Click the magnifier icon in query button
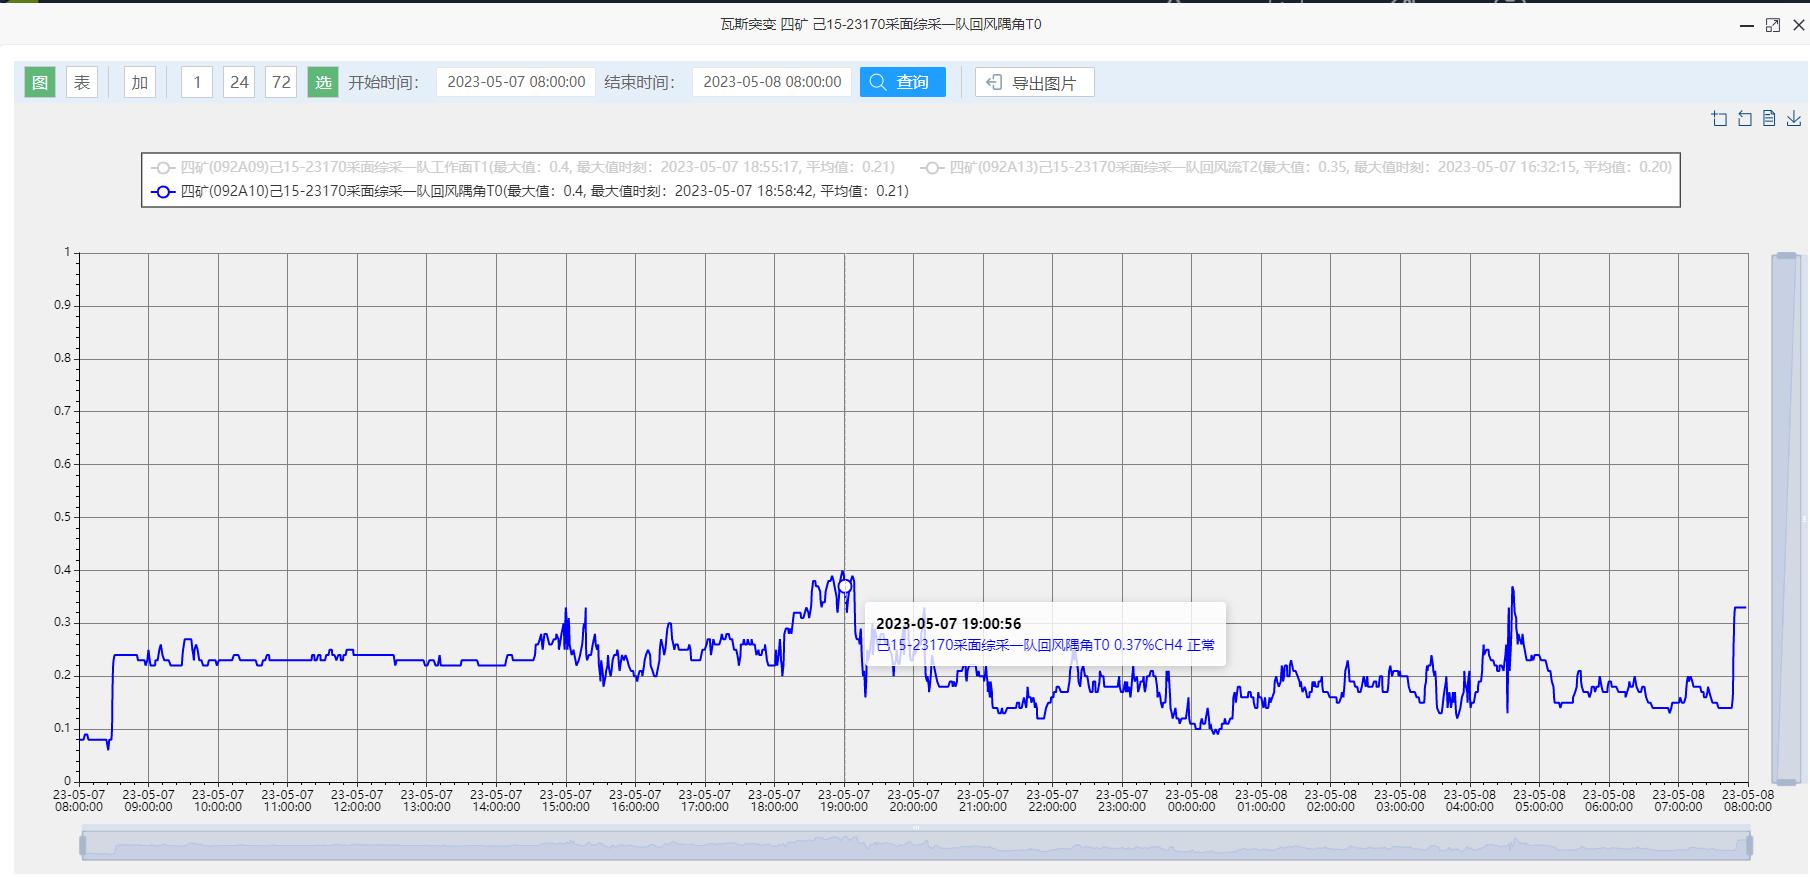Viewport: 1810px width, 877px height. tap(878, 82)
